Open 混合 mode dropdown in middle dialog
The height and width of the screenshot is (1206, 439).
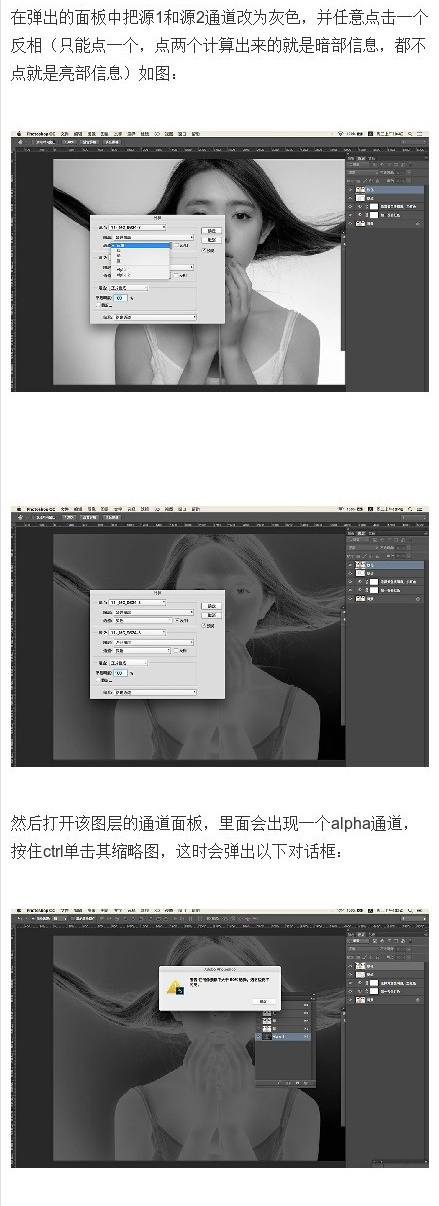pyautogui.click(x=129, y=663)
